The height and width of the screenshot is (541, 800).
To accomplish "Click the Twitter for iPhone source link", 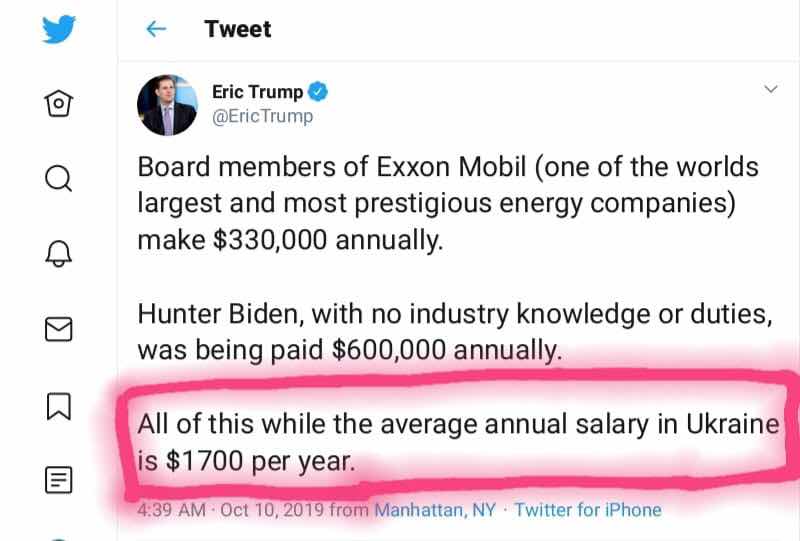I will (x=587, y=510).
